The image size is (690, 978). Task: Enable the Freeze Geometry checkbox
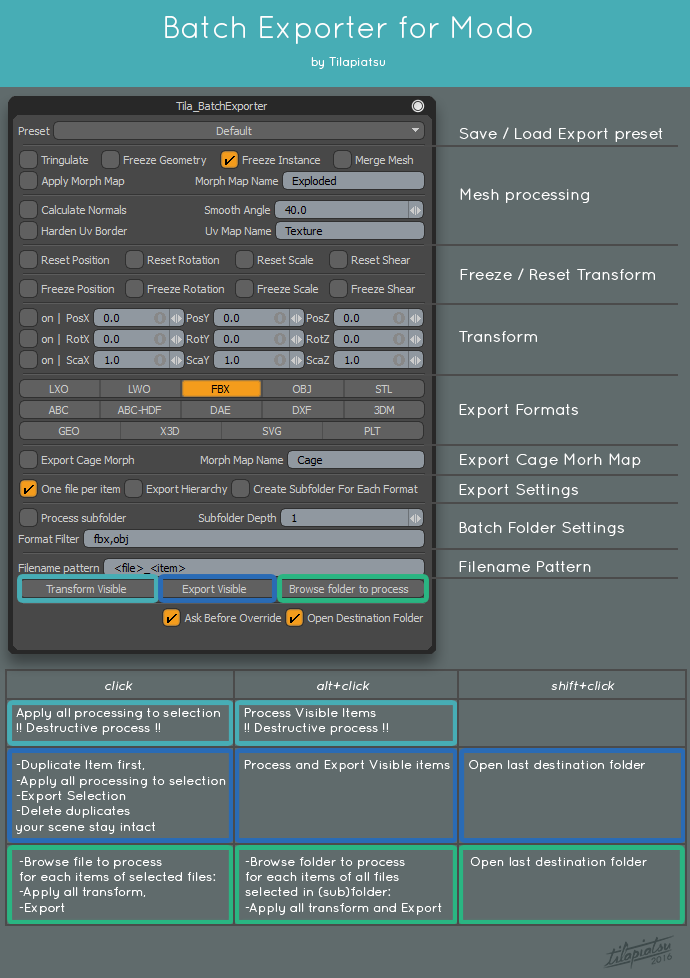tap(110, 160)
